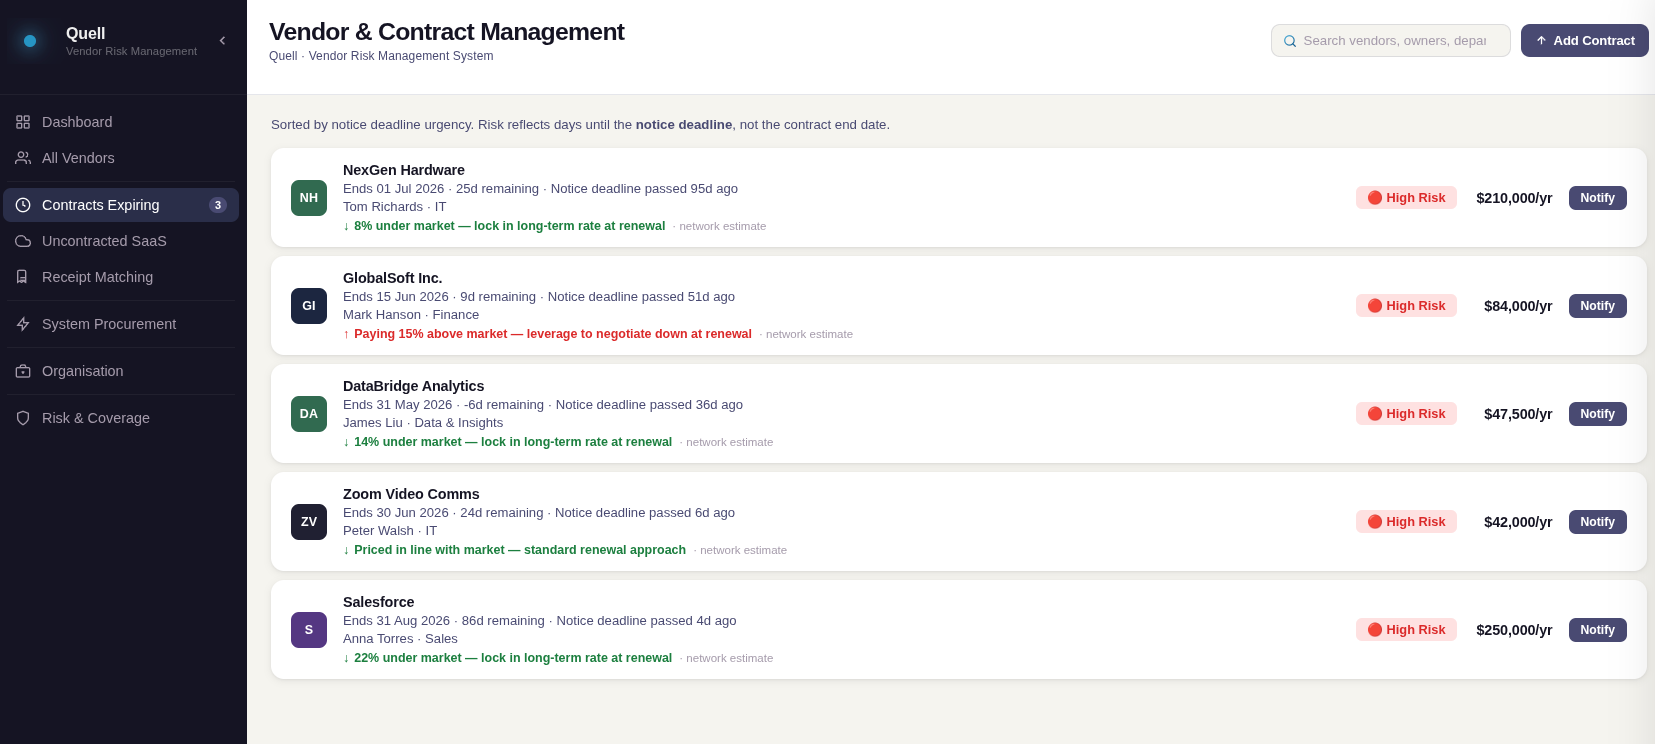The height and width of the screenshot is (744, 1655).
Task: Open Uncontracted SaaS page
Action: (121, 241)
